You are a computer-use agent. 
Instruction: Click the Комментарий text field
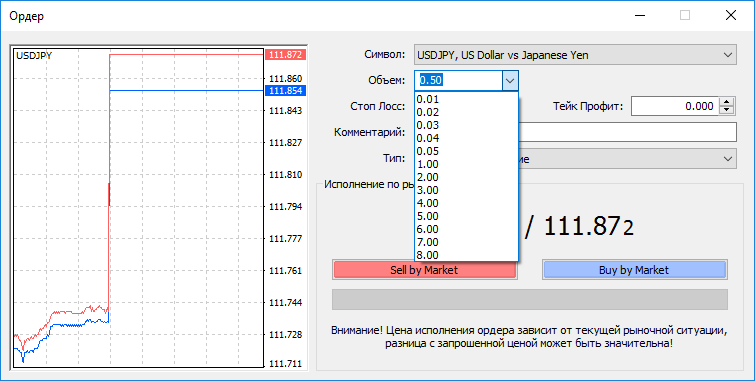627,132
